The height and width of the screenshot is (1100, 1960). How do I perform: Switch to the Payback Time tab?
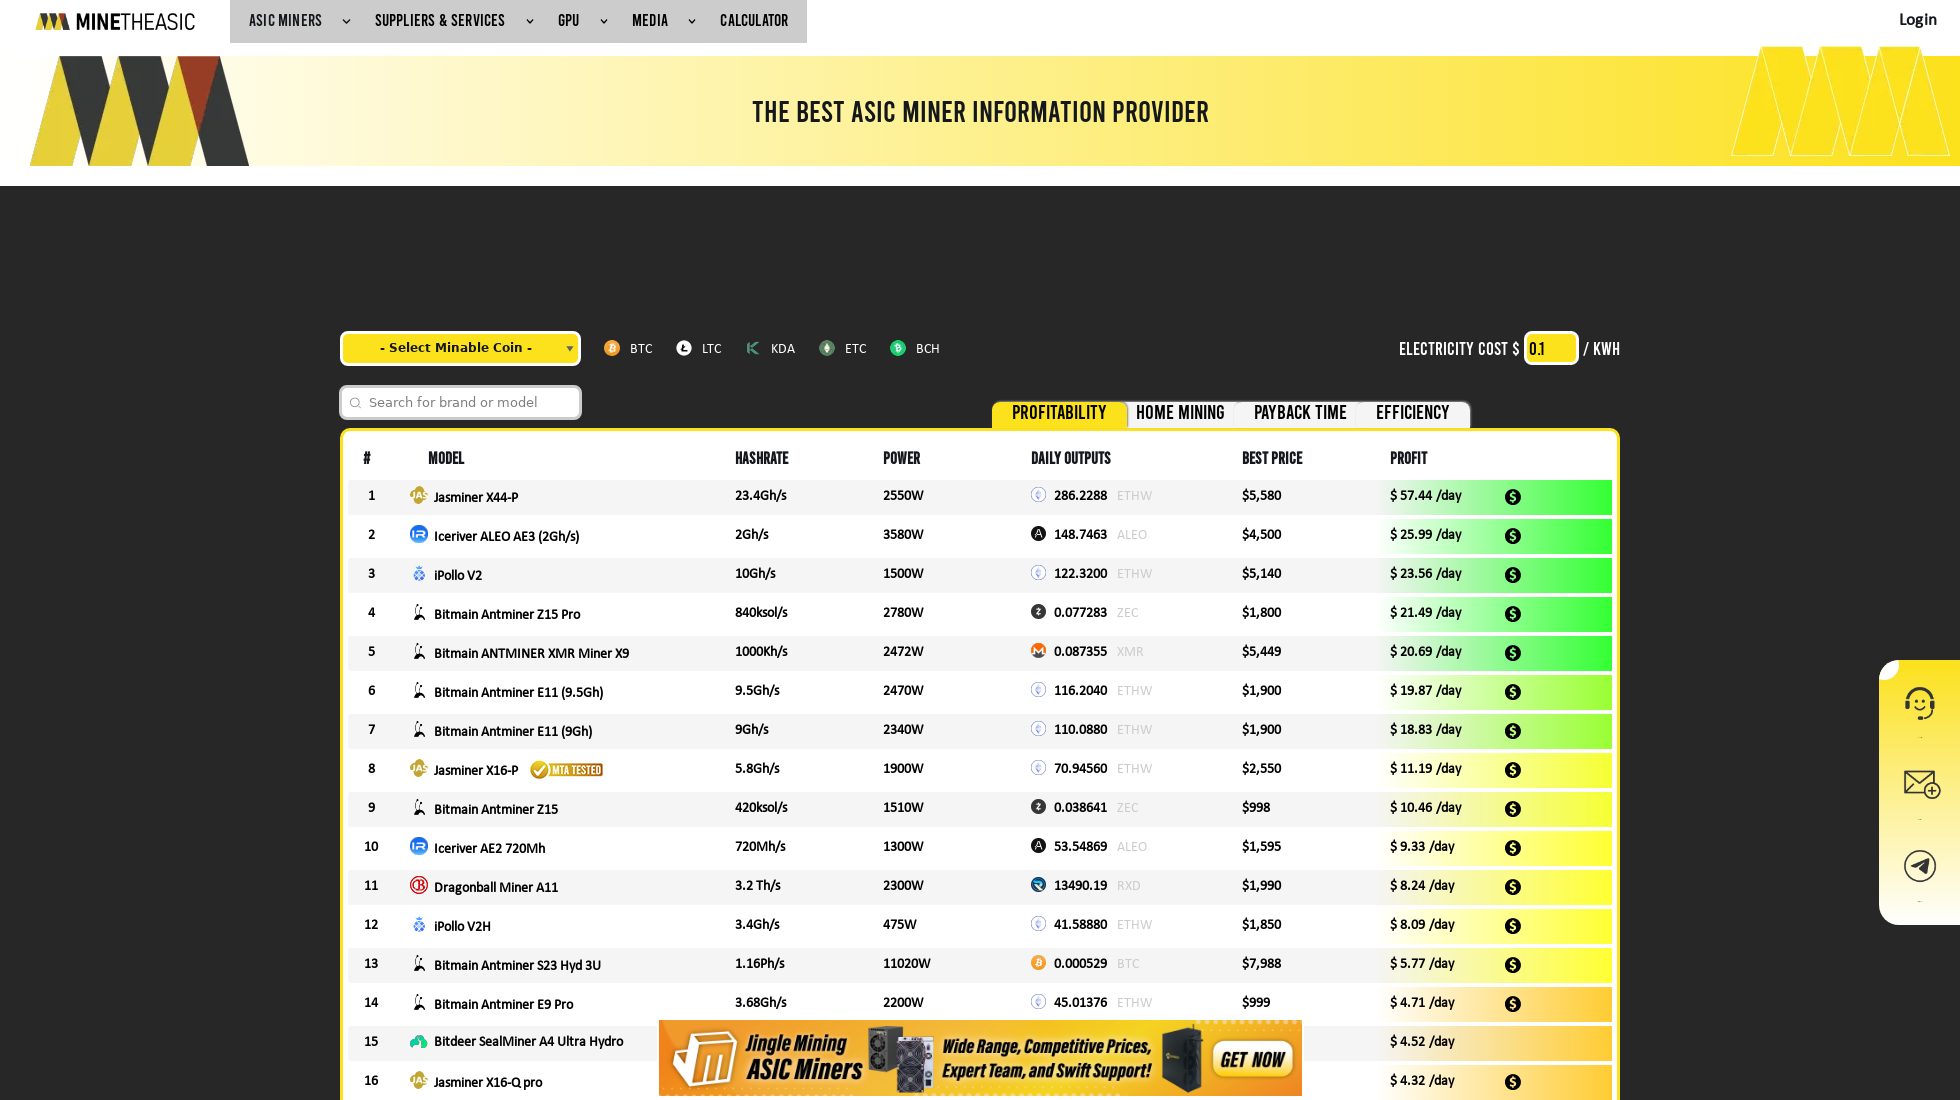coord(1300,413)
